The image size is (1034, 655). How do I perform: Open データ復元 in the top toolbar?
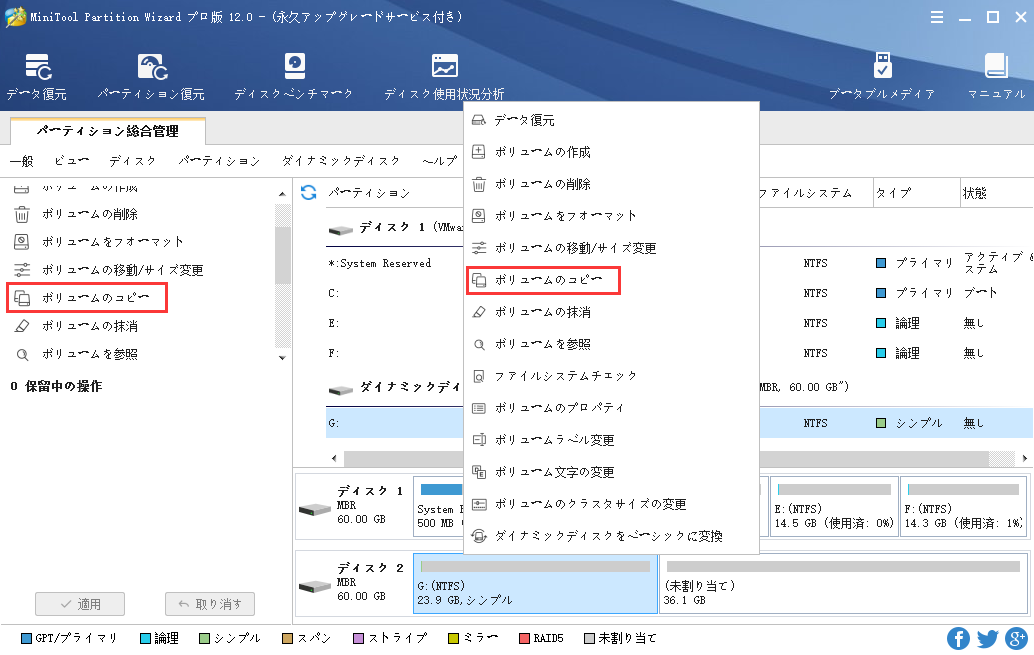(37, 77)
